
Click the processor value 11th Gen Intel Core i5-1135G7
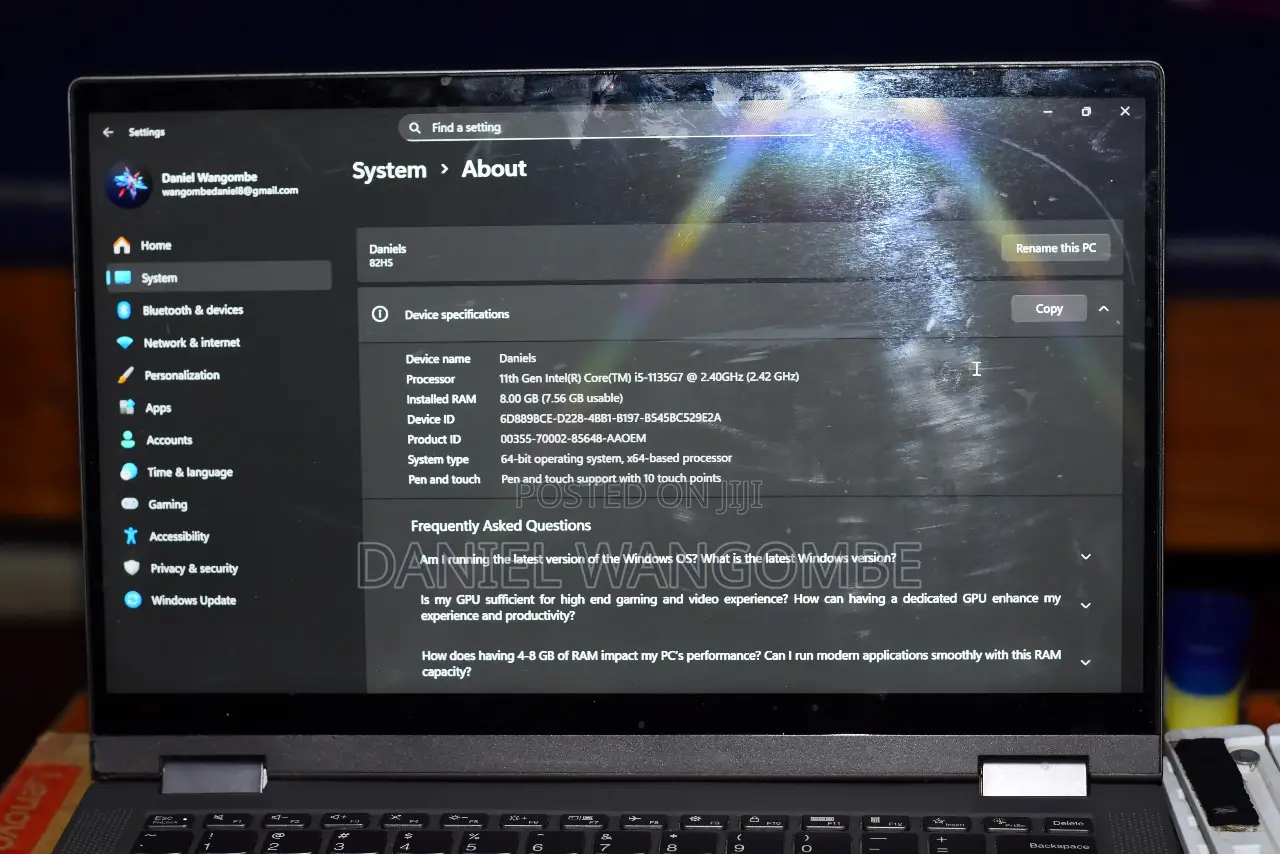[x=649, y=377]
